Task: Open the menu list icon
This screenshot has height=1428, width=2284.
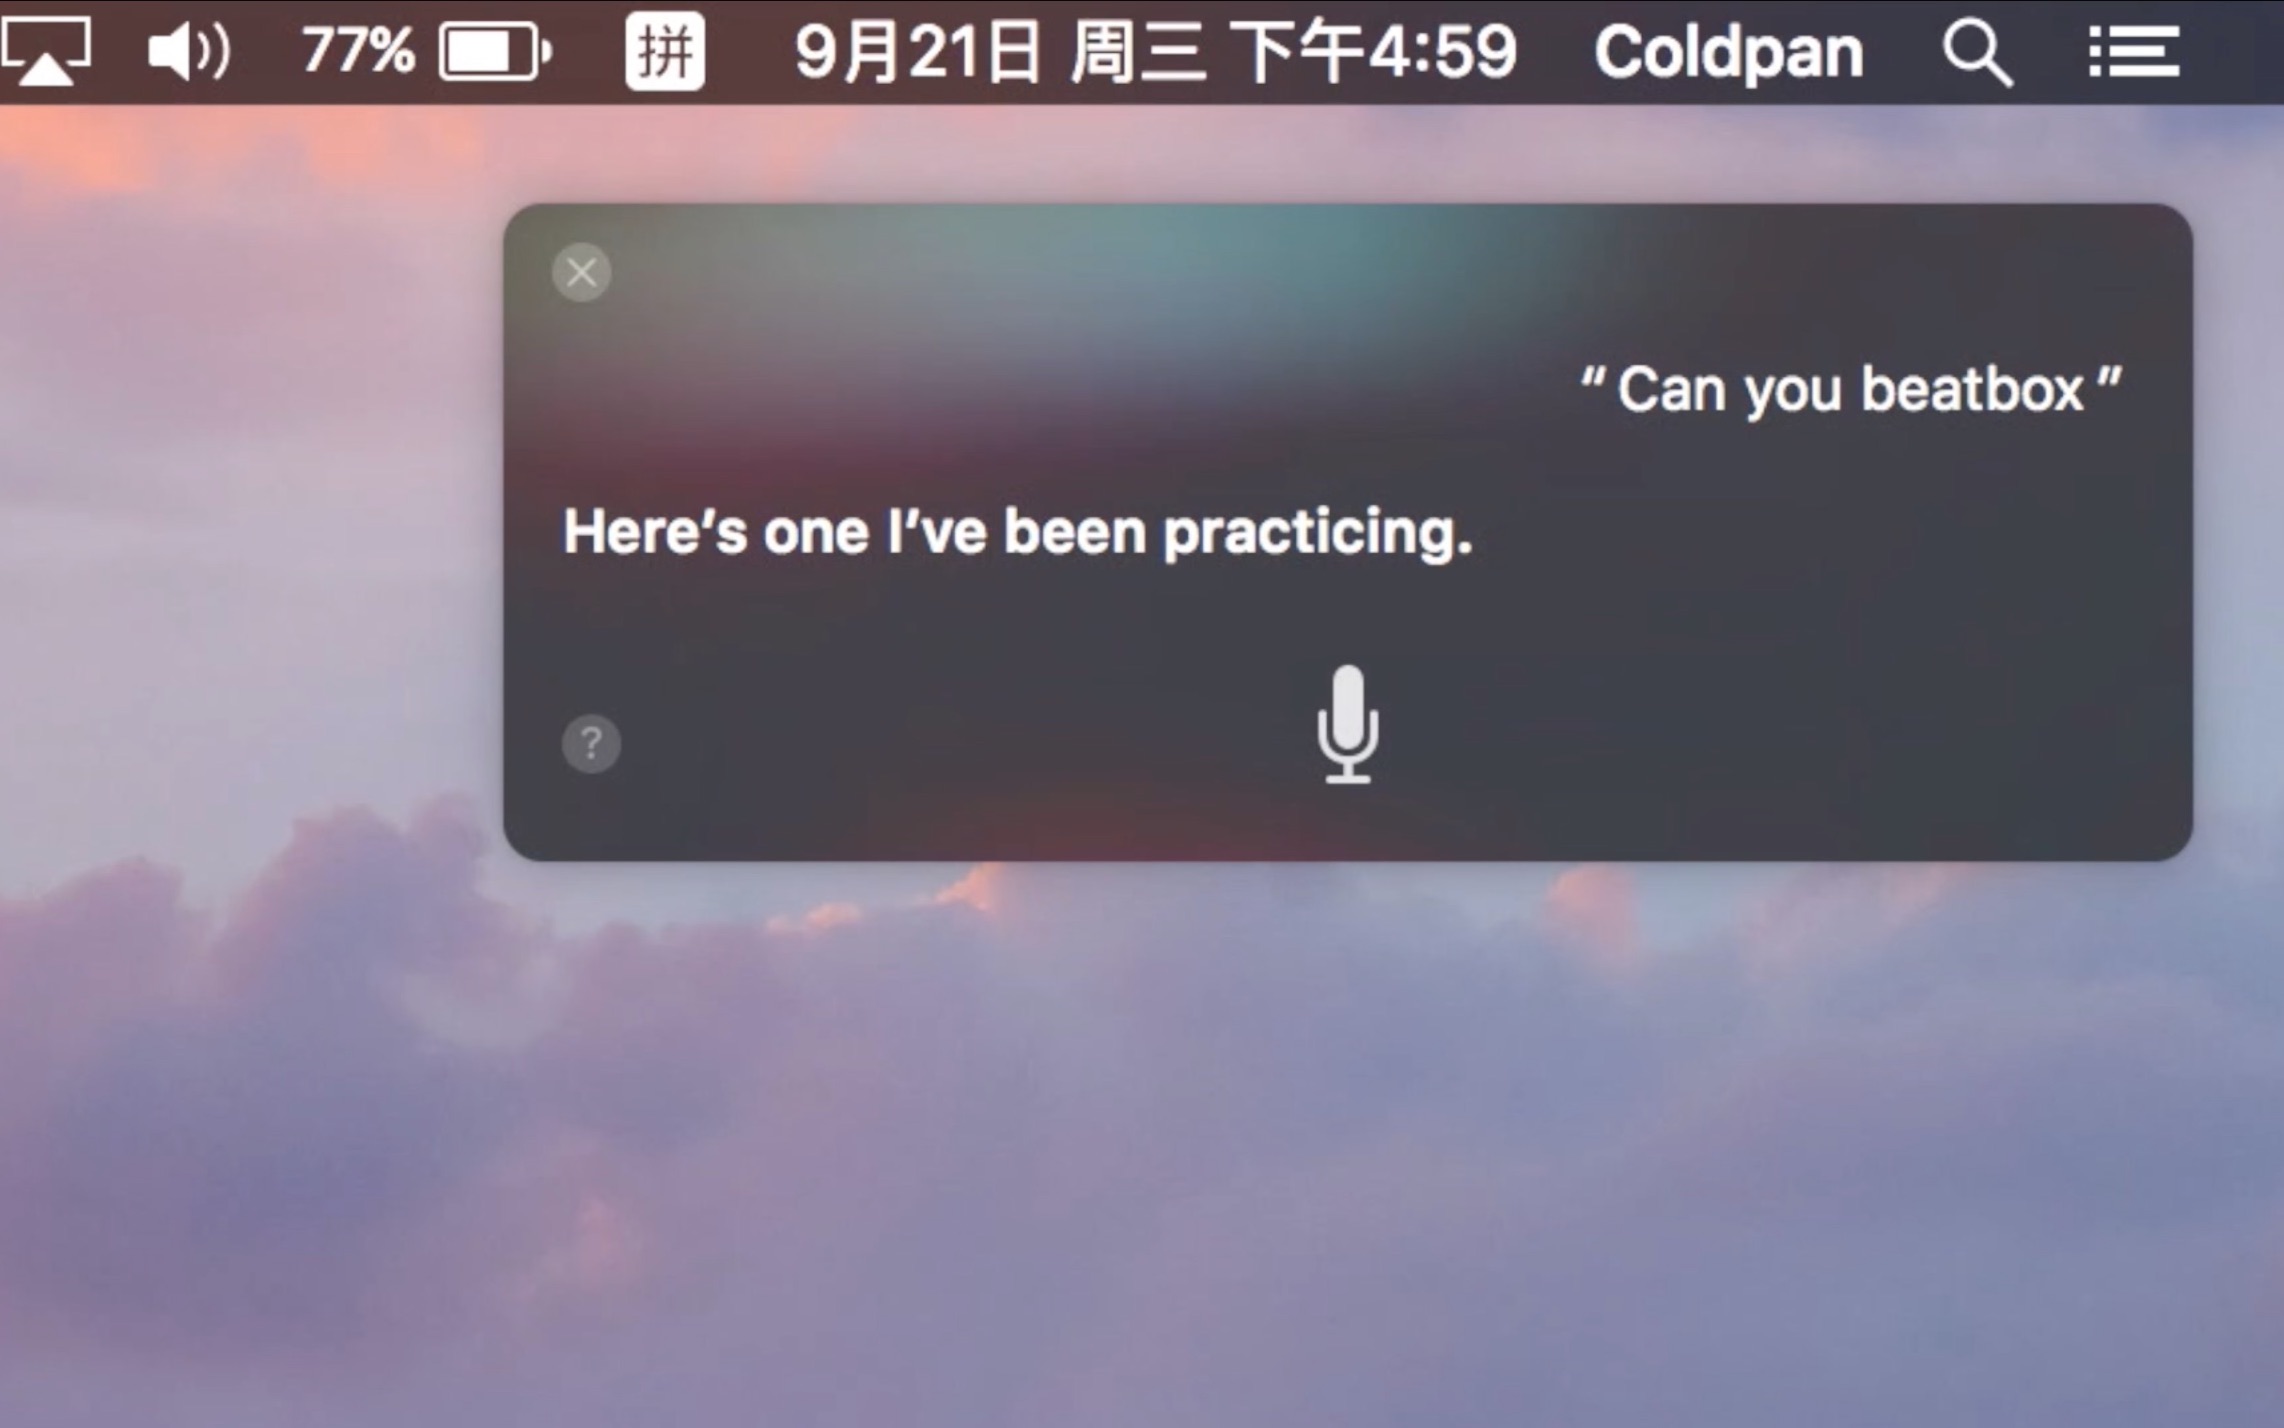Action: [2133, 51]
